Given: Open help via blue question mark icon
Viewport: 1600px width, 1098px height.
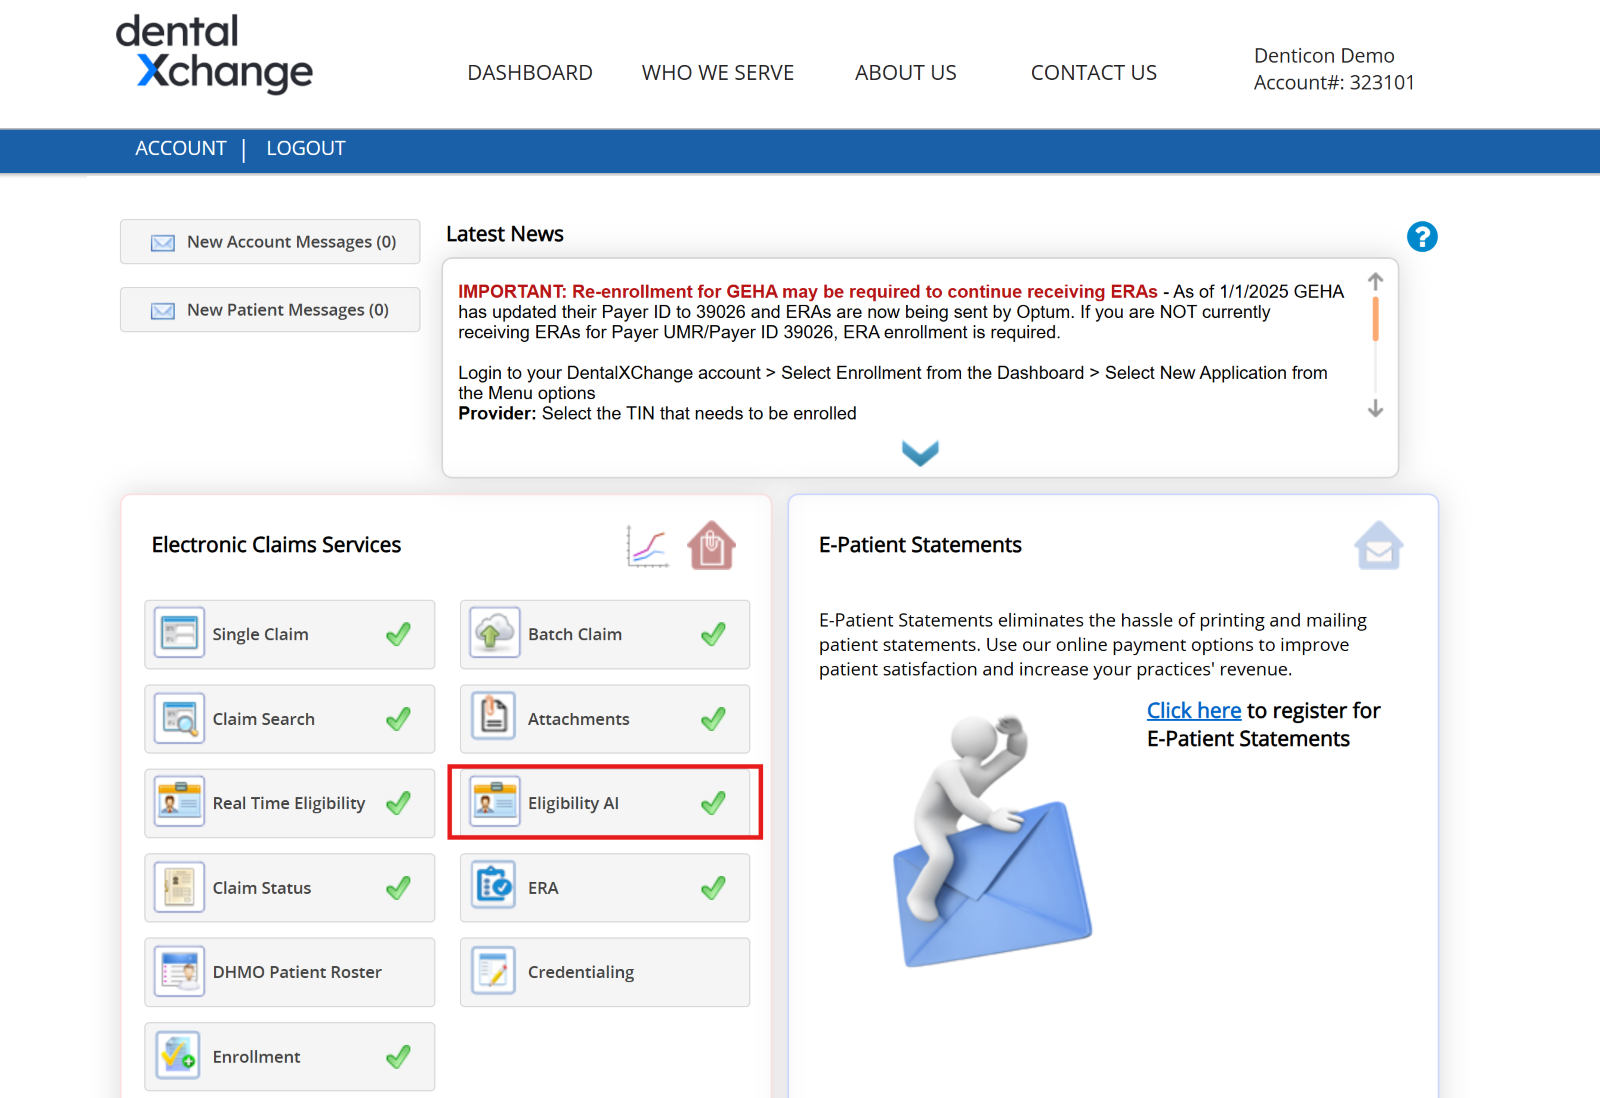Looking at the screenshot, I should [1422, 237].
